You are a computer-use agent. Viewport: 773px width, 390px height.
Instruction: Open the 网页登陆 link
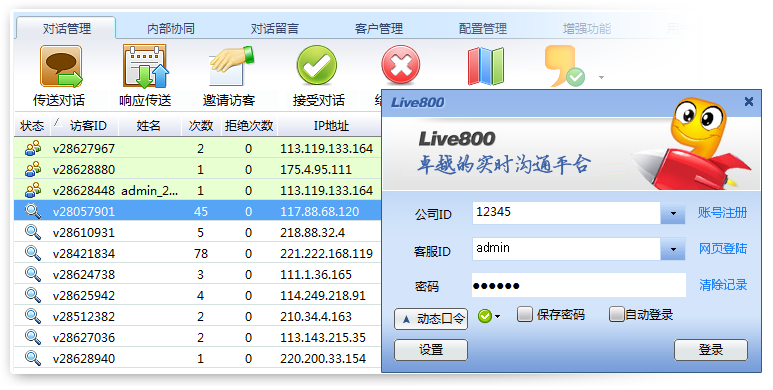(x=723, y=248)
